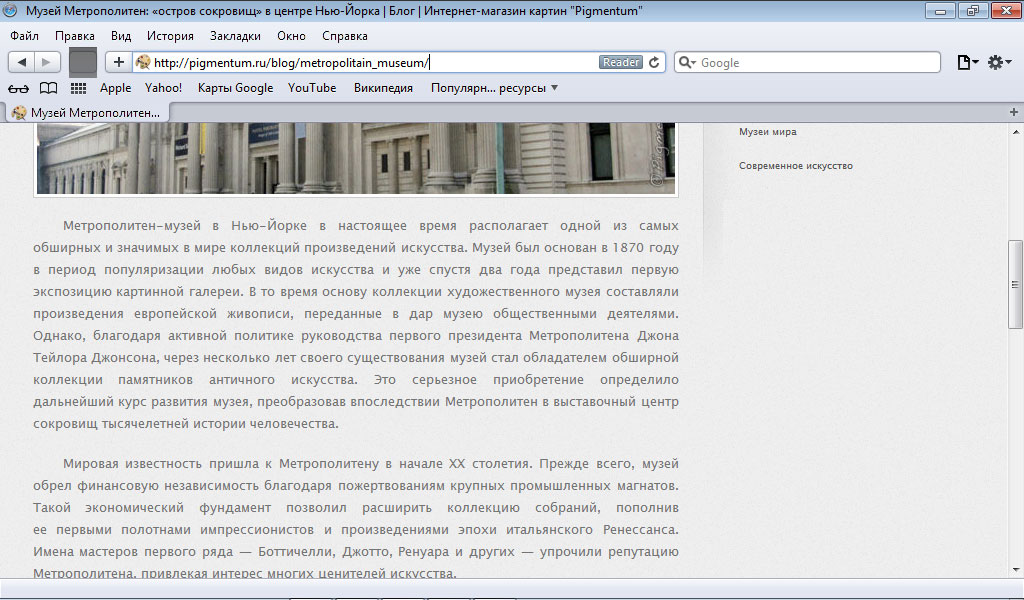Click the Forward navigation arrow
Viewport: 1024px width, 600px height.
point(47,62)
